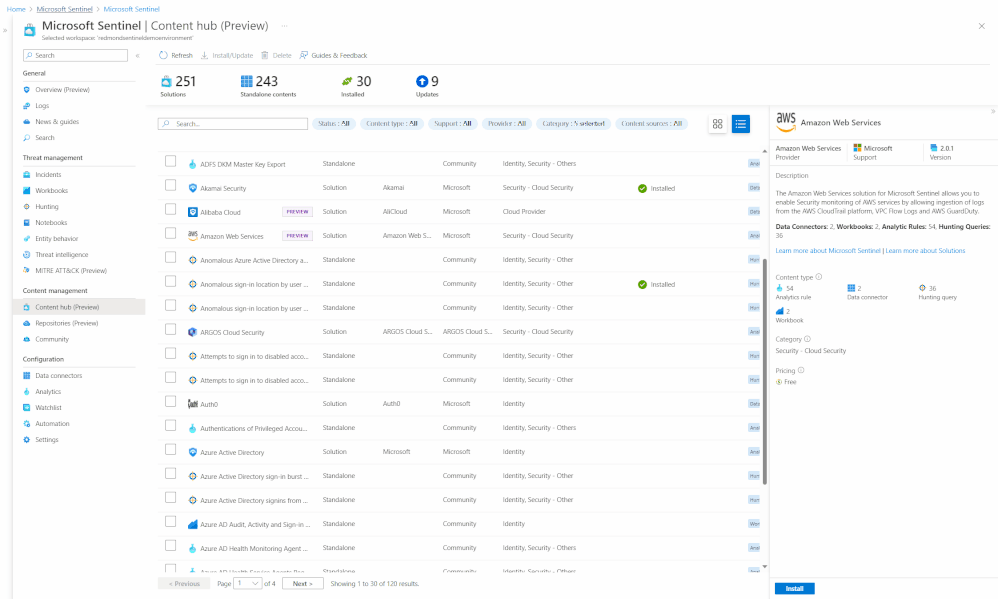This screenshot has height=599, width=998.
Task: Click the Content type info icon
Action: tap(819, 277)
